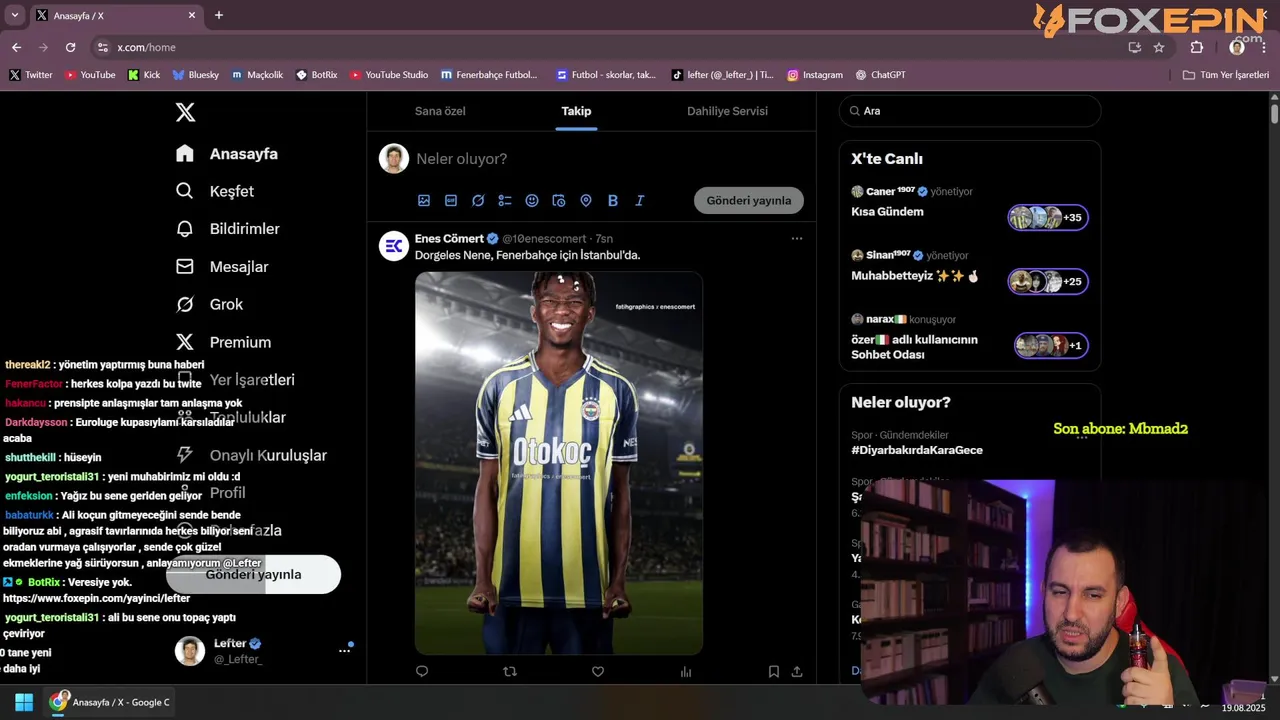Expand the Chrome tab search dropdown
Image resolution: width=1280 pixels, height=720 pixels.
coord(14,15)
